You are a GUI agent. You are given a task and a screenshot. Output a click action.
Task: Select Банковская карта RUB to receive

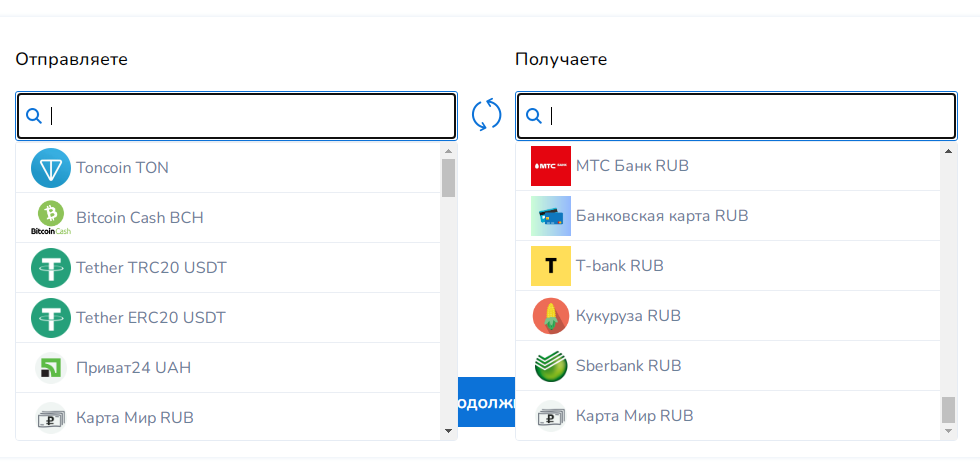(x=728, y=216)
